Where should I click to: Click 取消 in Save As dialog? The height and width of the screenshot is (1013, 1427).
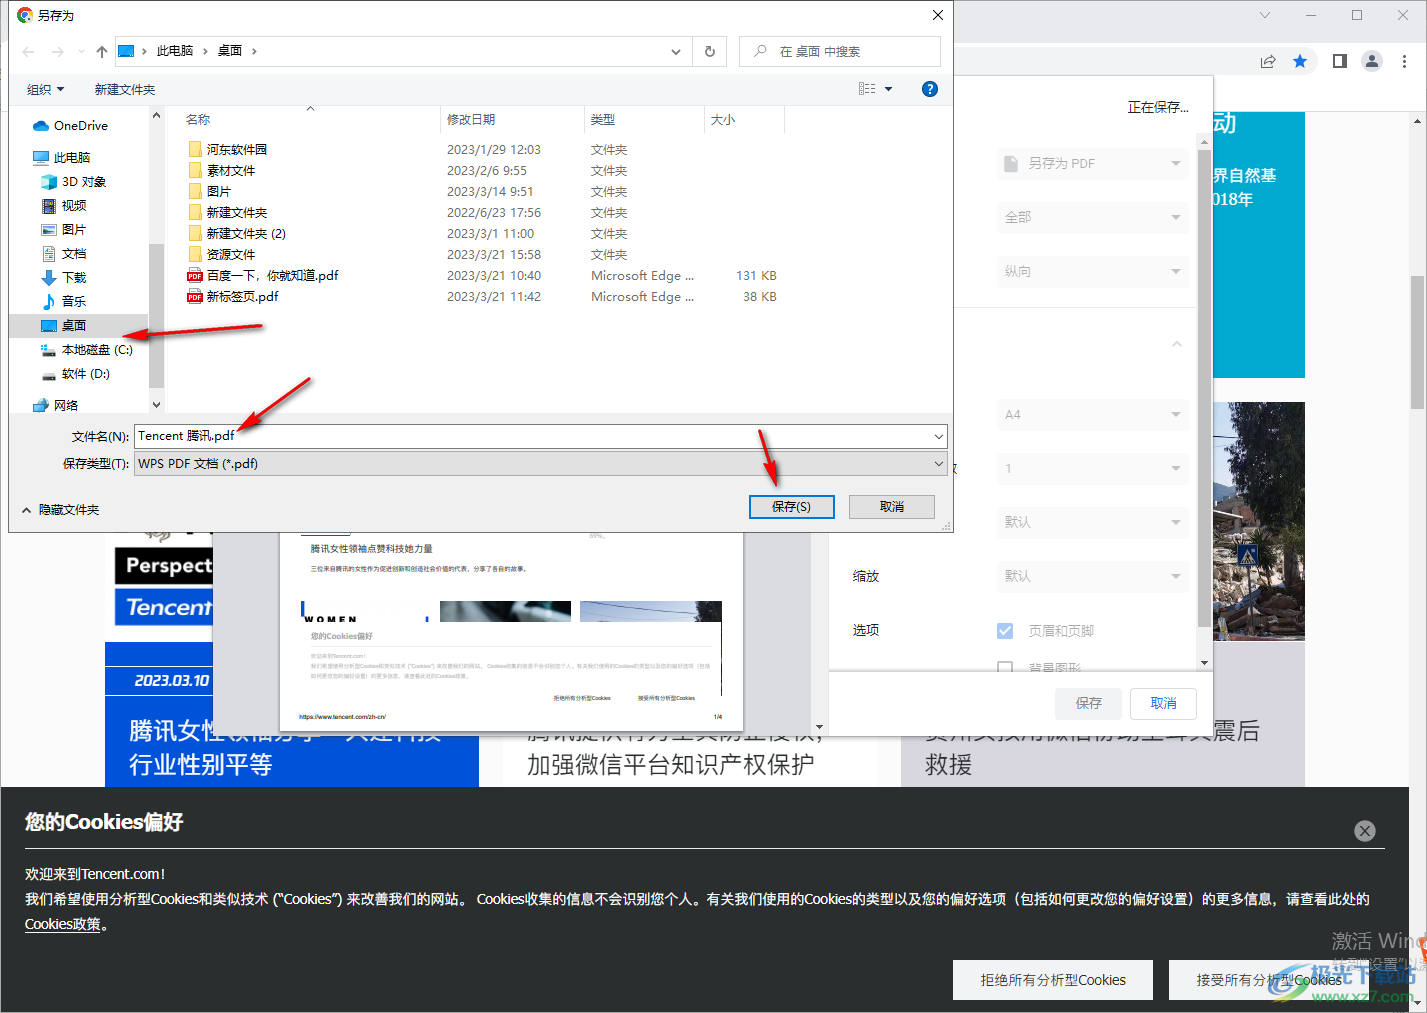892,507
